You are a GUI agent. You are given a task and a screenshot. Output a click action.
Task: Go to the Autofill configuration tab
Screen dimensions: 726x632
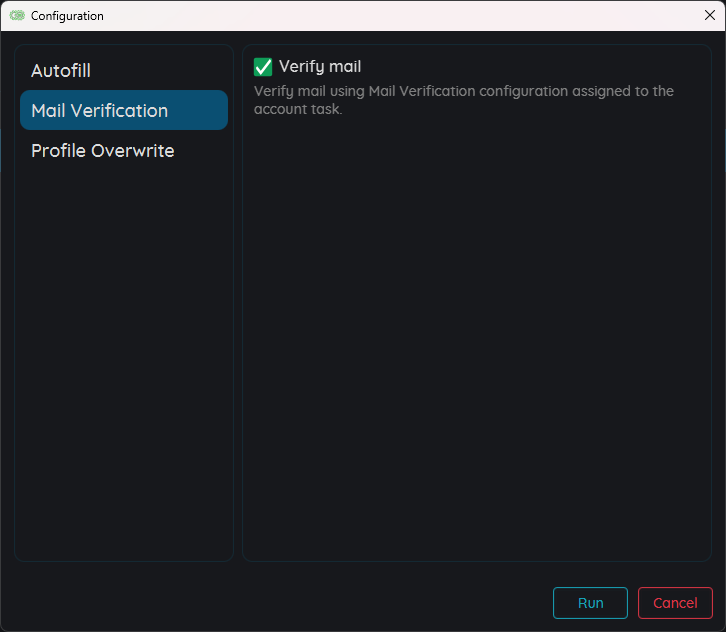click(61, 71)
